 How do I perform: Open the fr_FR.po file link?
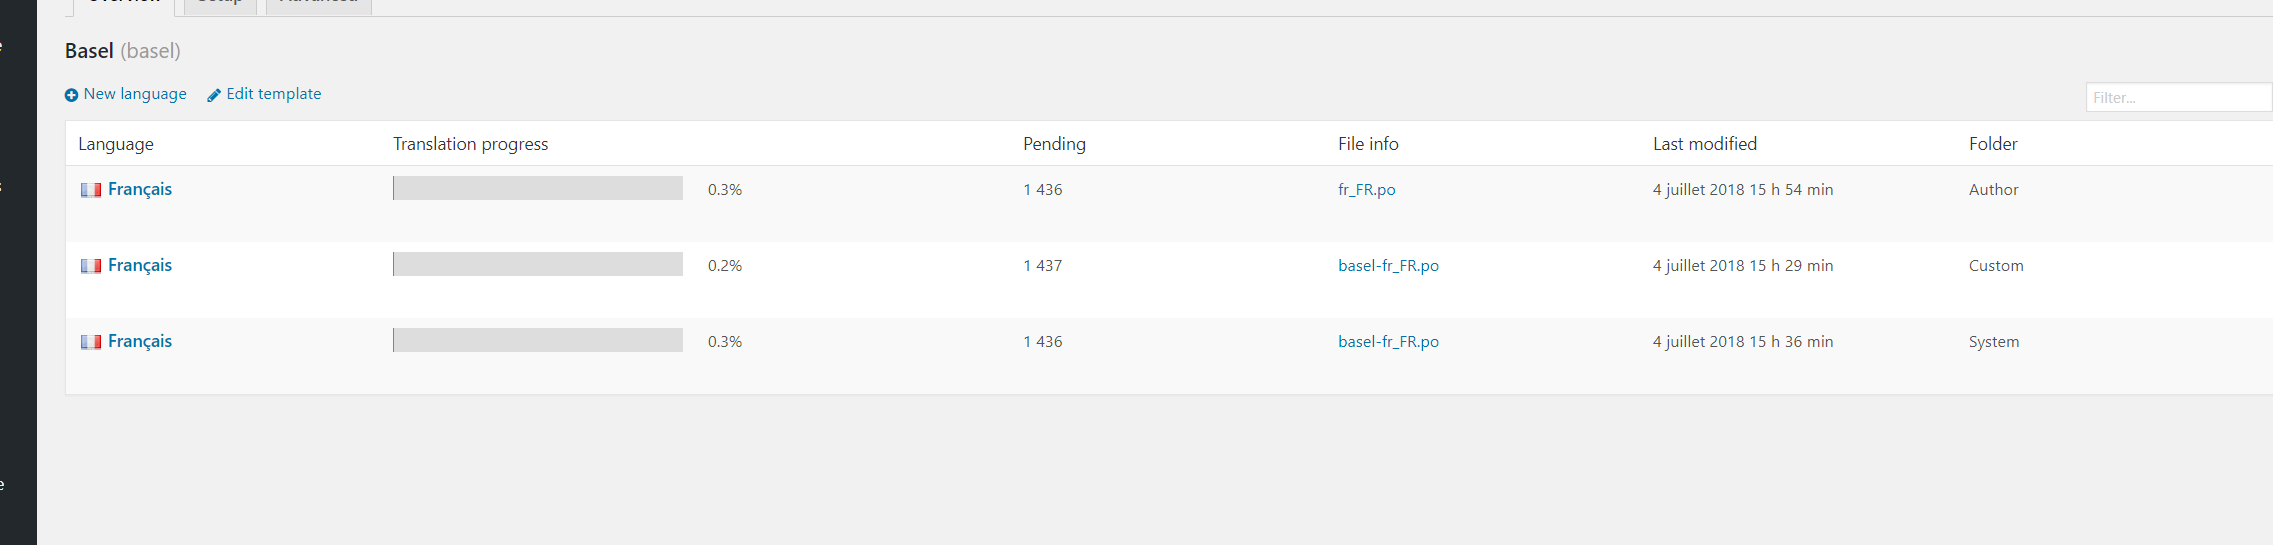1366,189
